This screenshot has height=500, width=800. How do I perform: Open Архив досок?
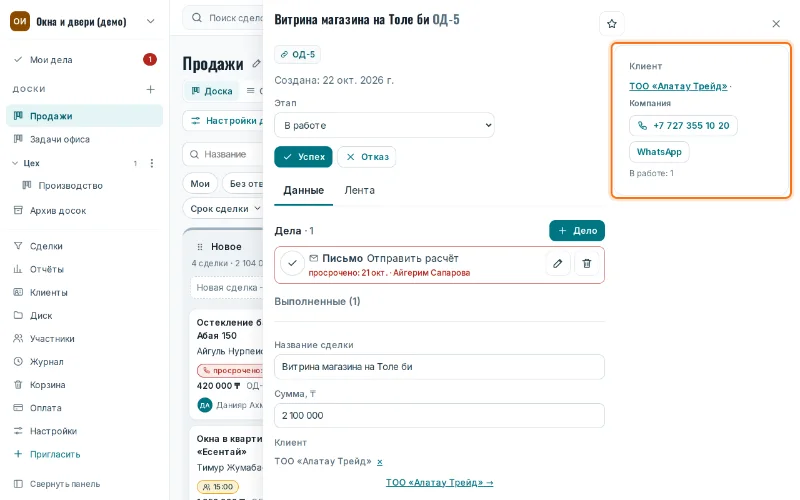(85, 211)
